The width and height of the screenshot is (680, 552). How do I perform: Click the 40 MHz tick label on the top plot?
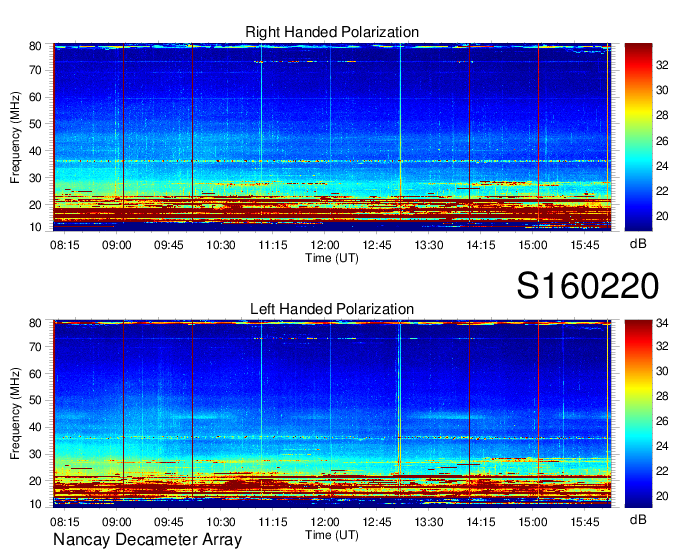(35, 151)
